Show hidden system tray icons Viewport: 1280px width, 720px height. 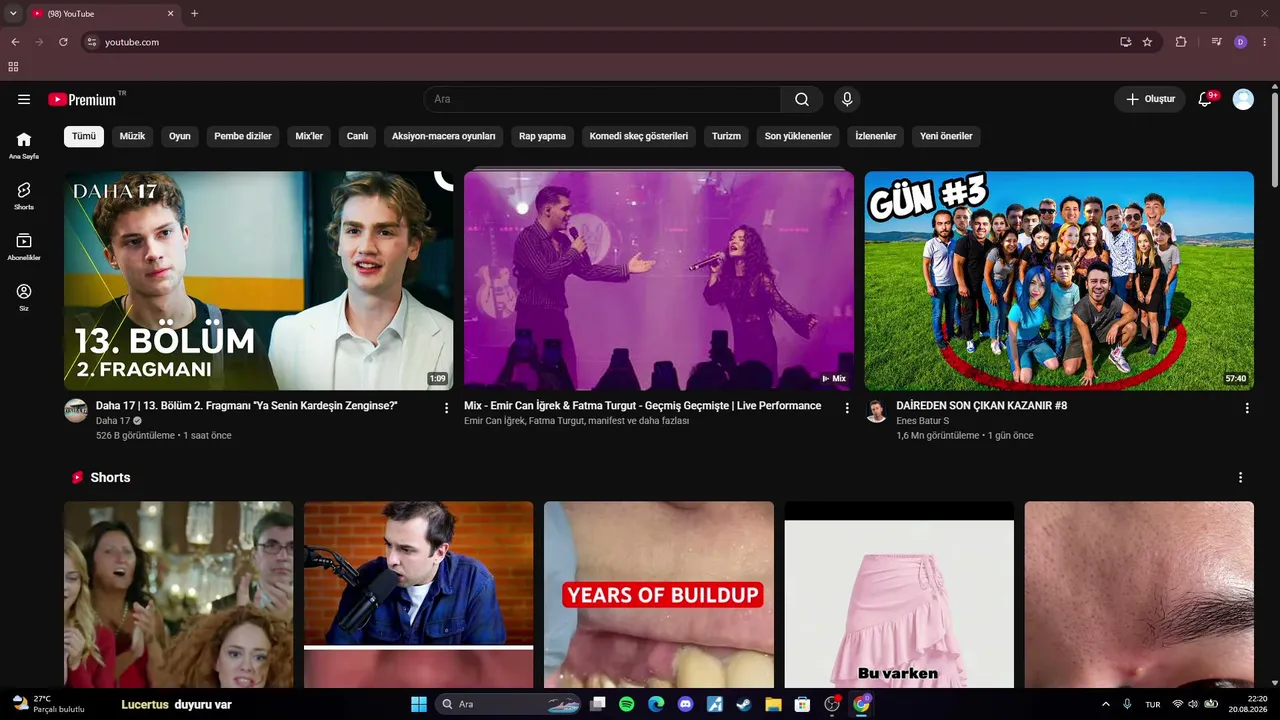1105,704
